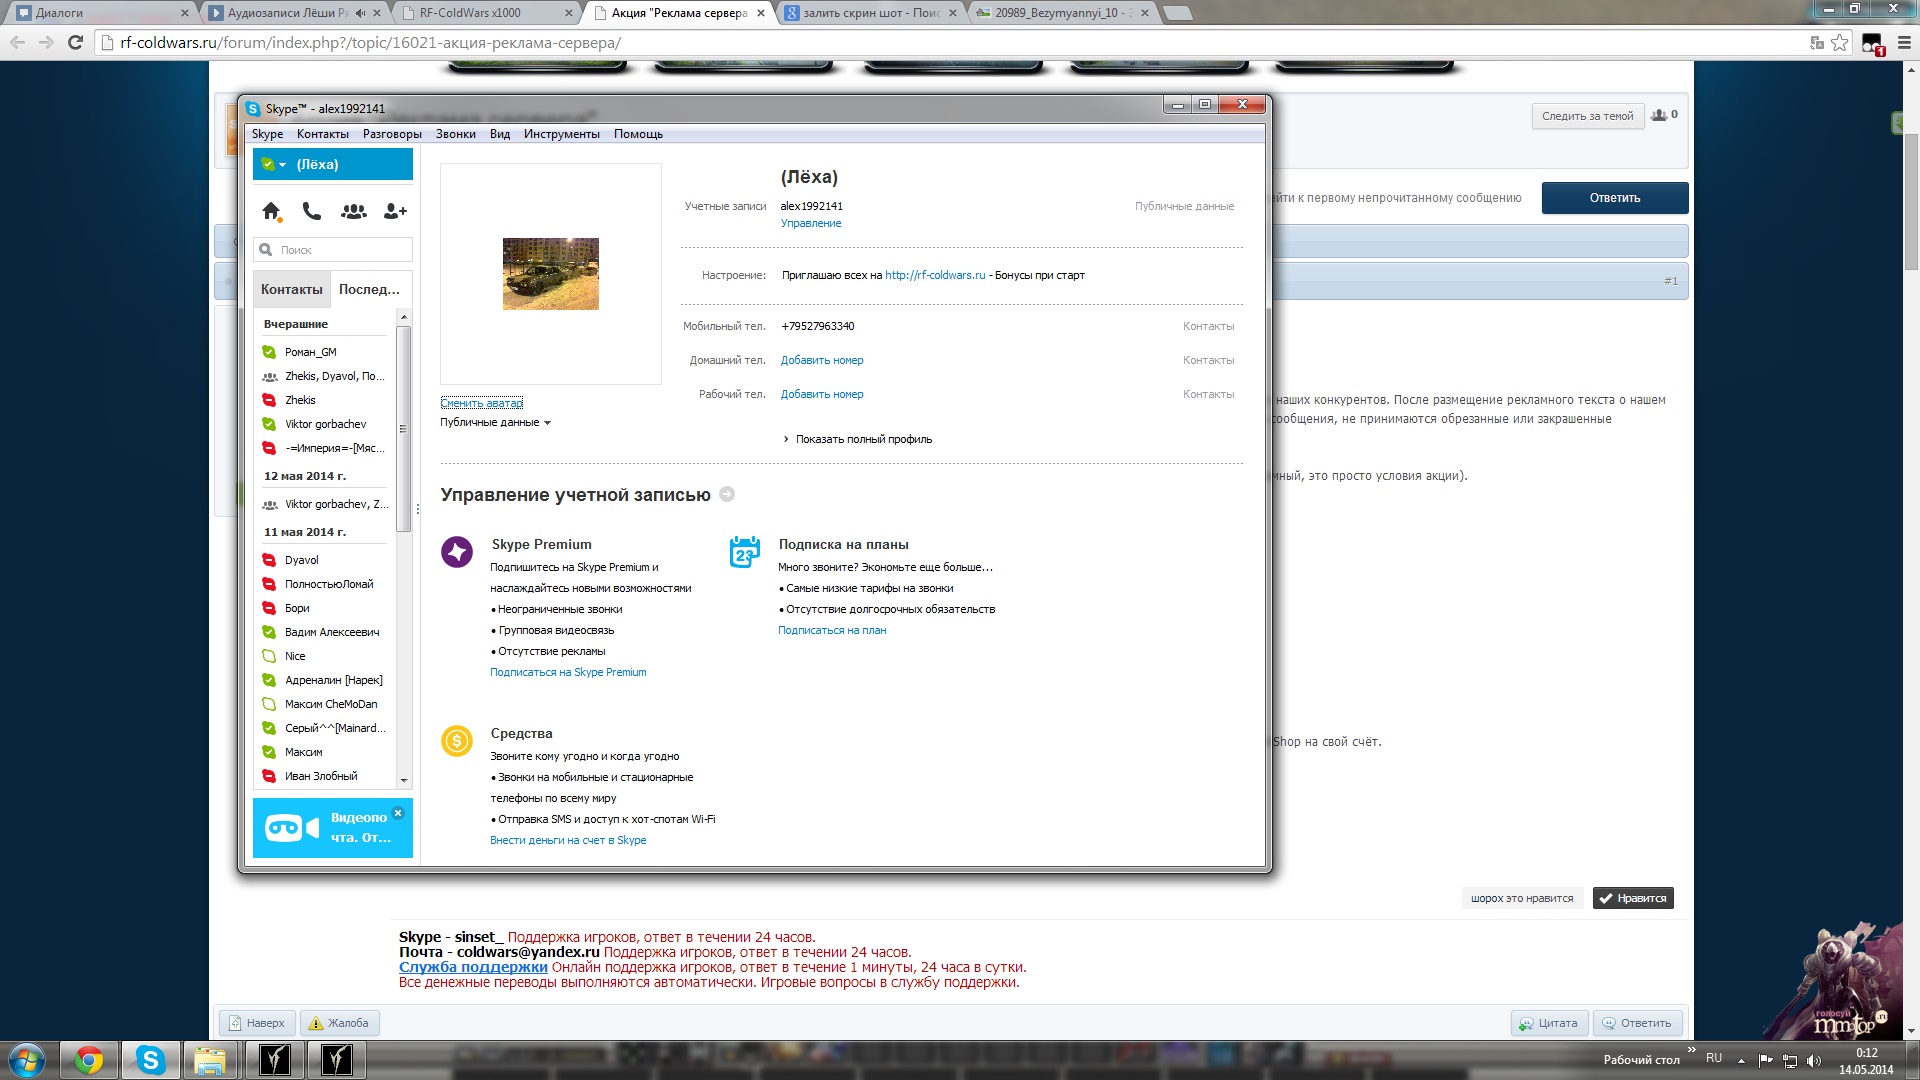Bookmark page with star icon
This screenshot has height=1080, width=1920.
(1839, 43)
